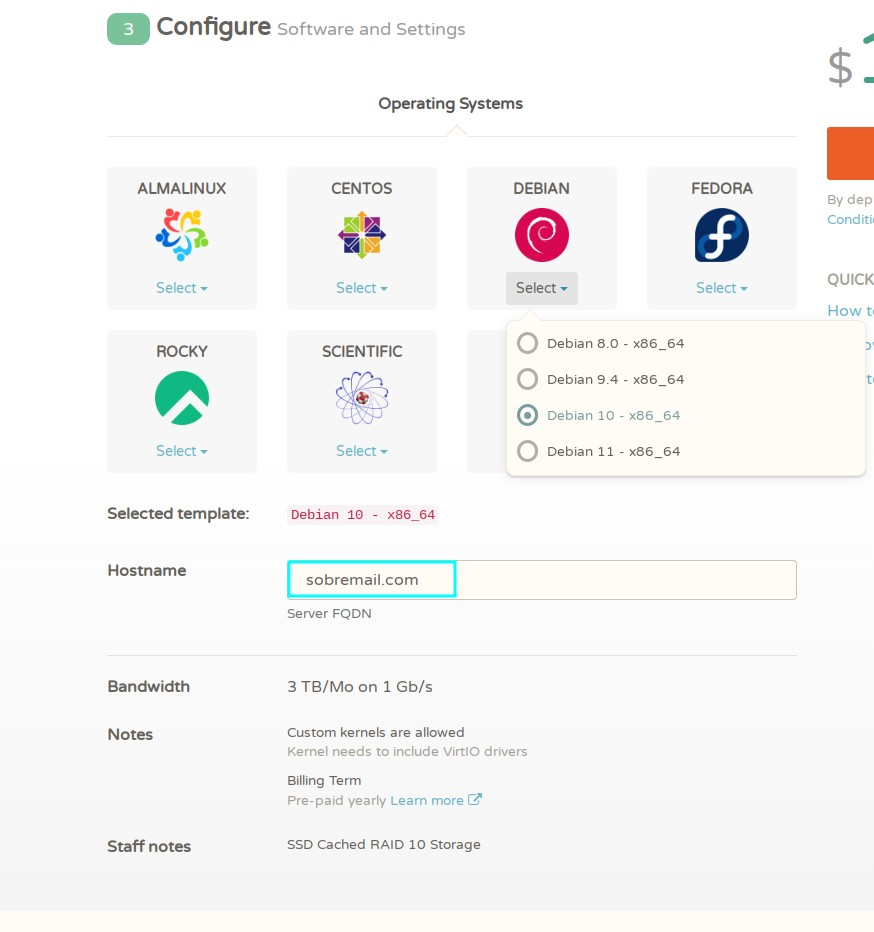Click the Custom kernels are allowed note
The image size is (874, 932).
coord(376,732)
